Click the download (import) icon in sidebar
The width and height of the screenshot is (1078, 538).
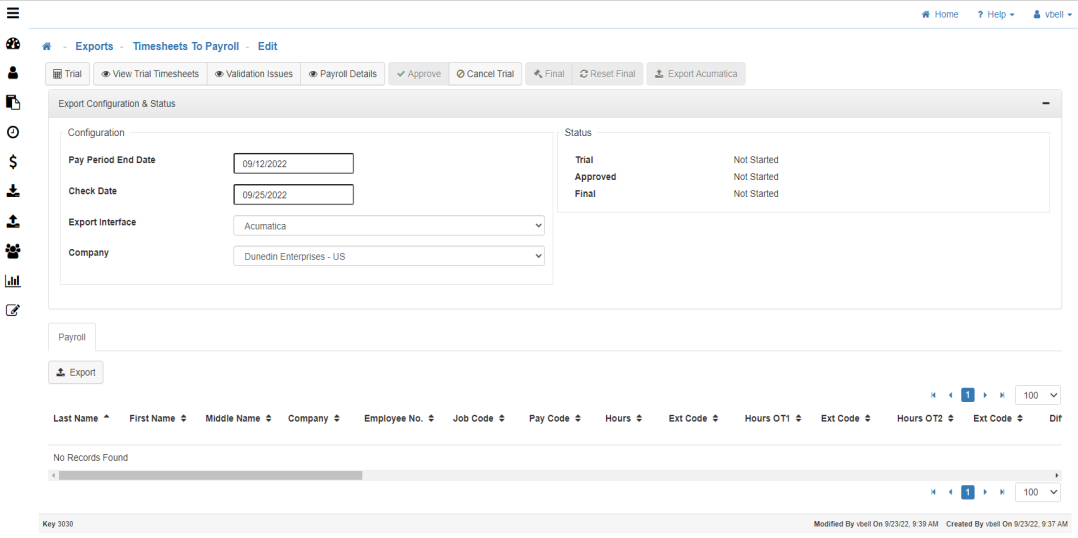point(13,191)
